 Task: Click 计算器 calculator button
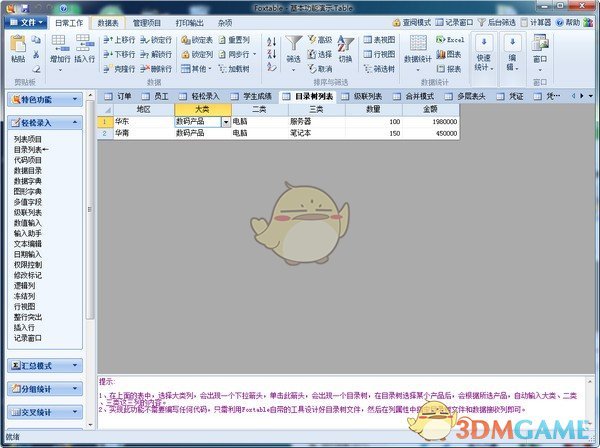[536, 23]
